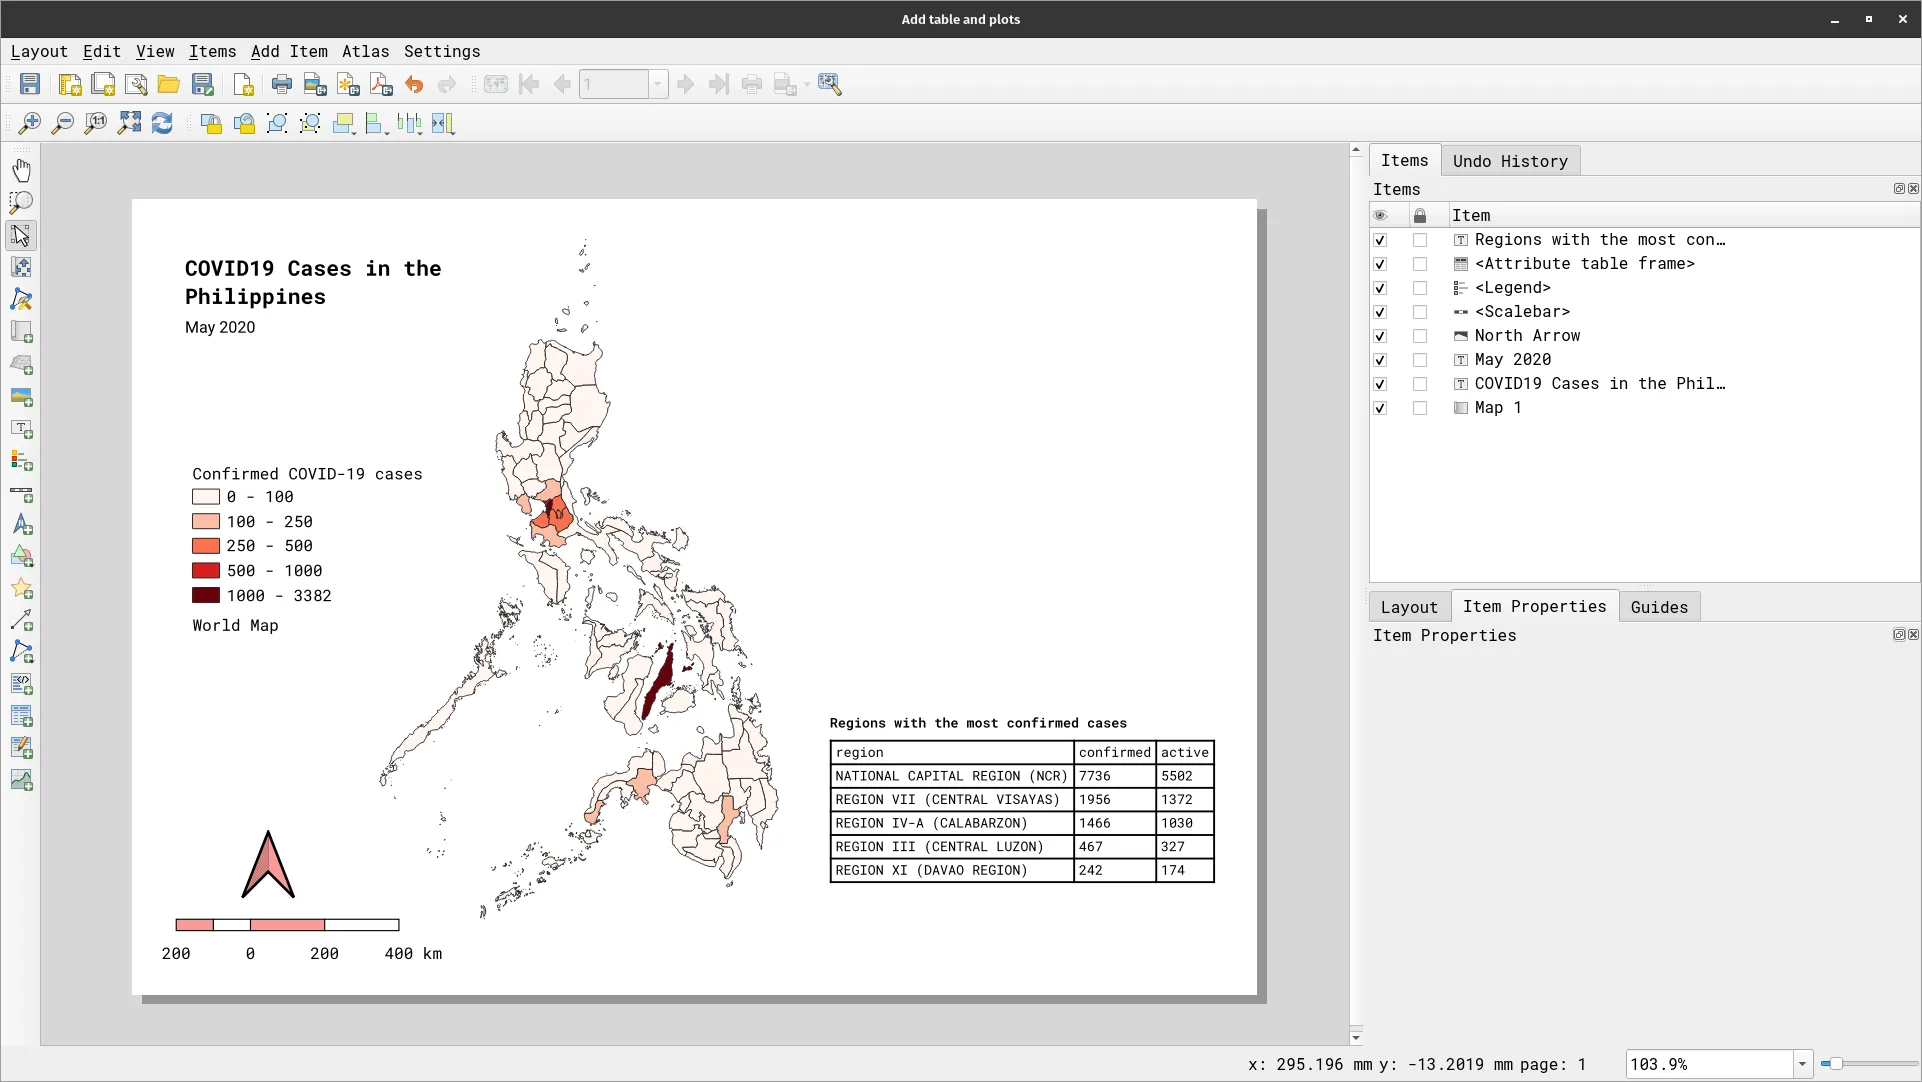Switch to the Undo History tab
Viewport: 1922px width, 1082px height.
click(1509, 161)
